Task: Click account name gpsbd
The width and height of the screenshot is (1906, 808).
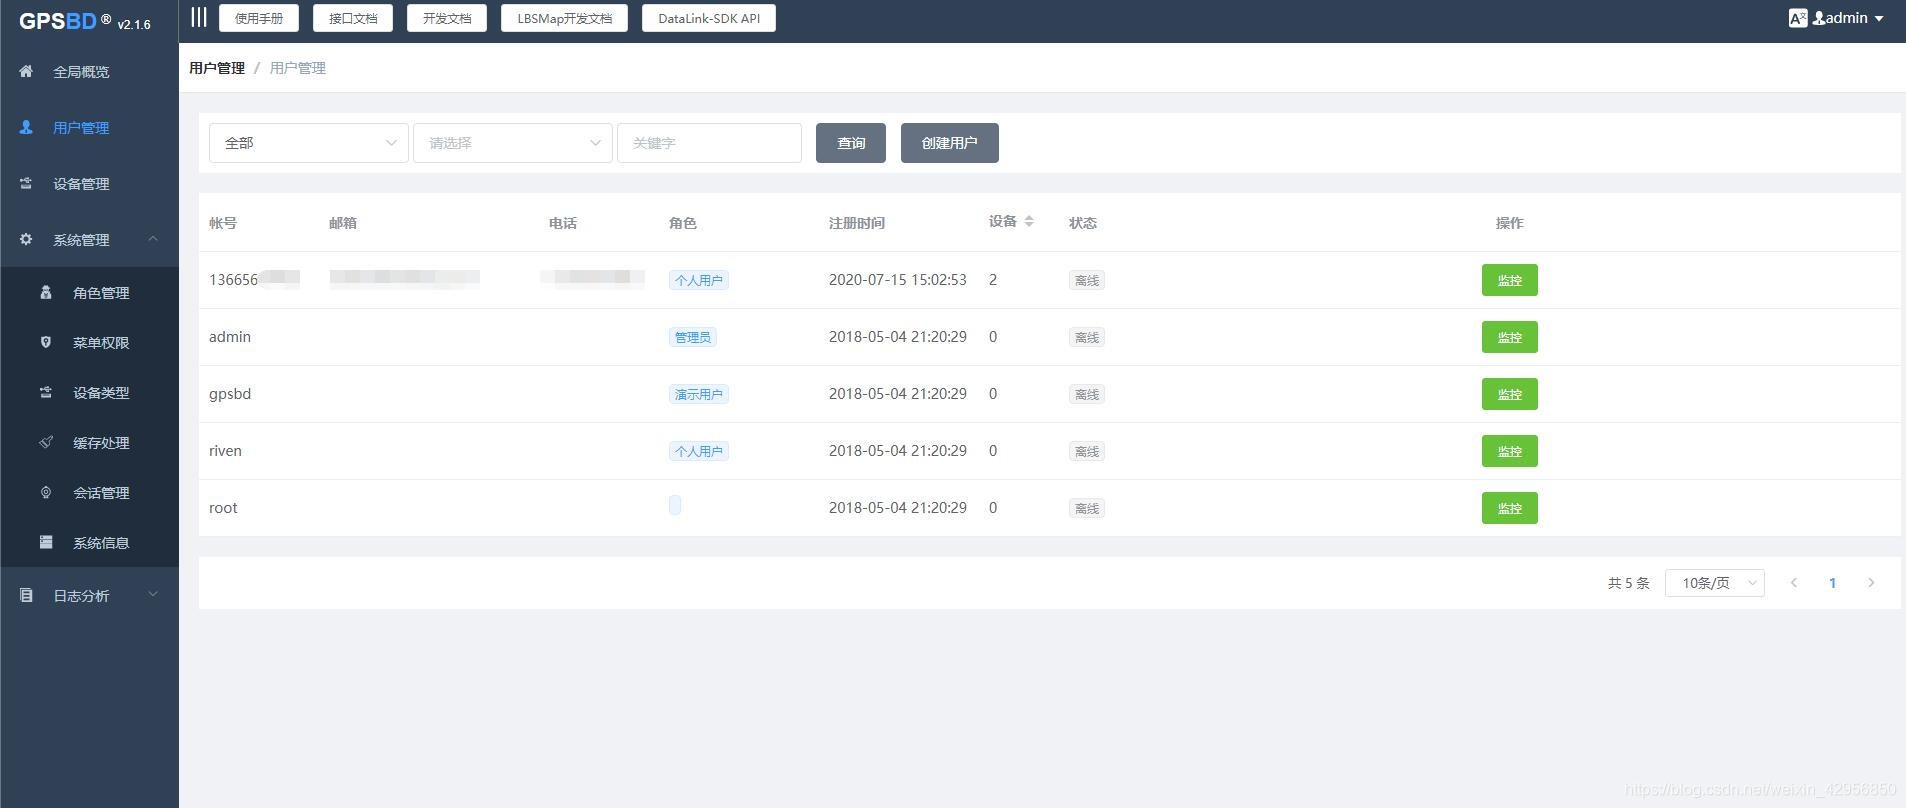Action: (230, 394)
